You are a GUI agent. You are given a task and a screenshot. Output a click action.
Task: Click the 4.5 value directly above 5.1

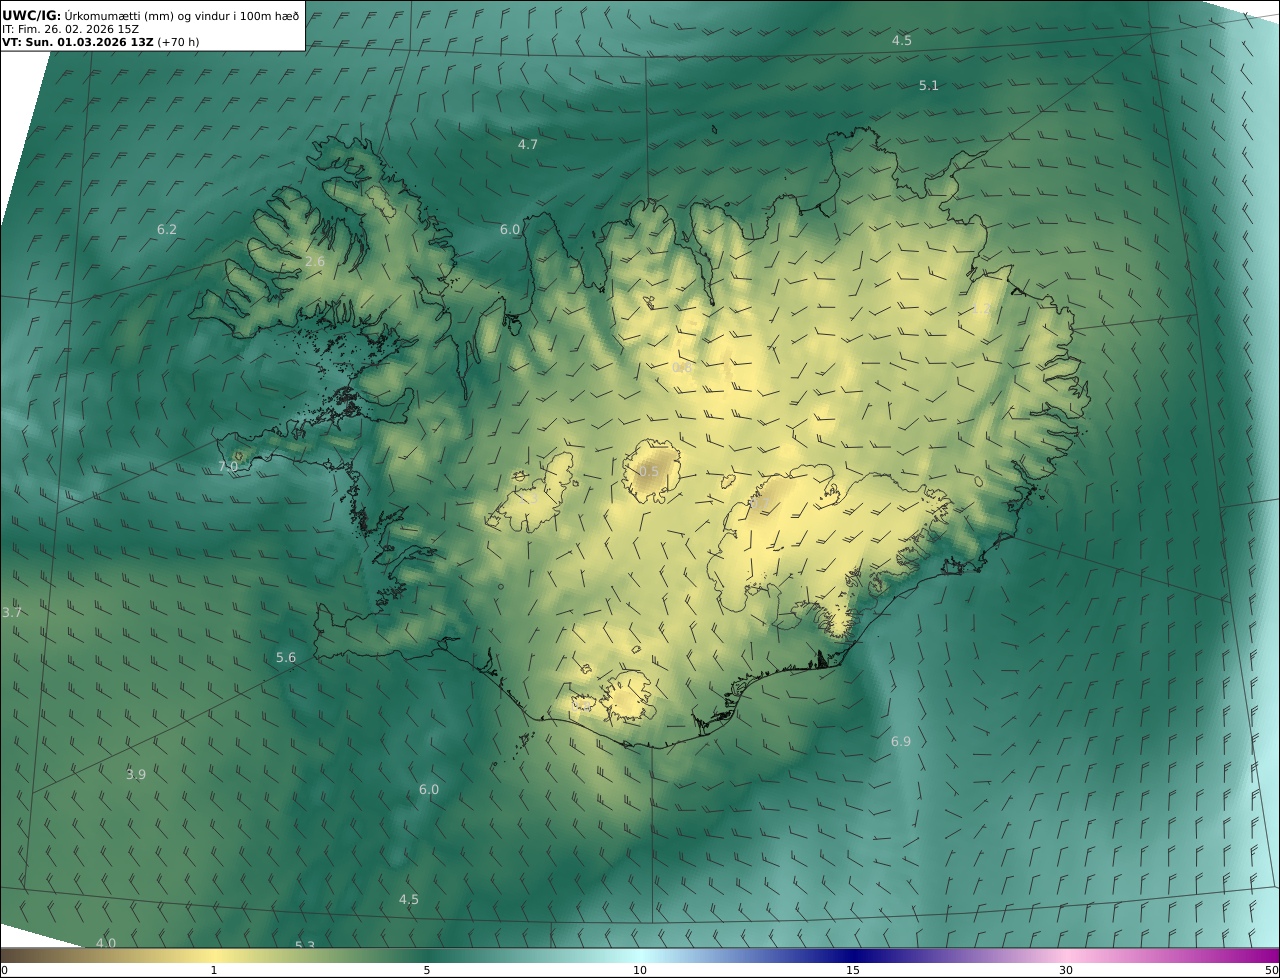coord(902,41)
